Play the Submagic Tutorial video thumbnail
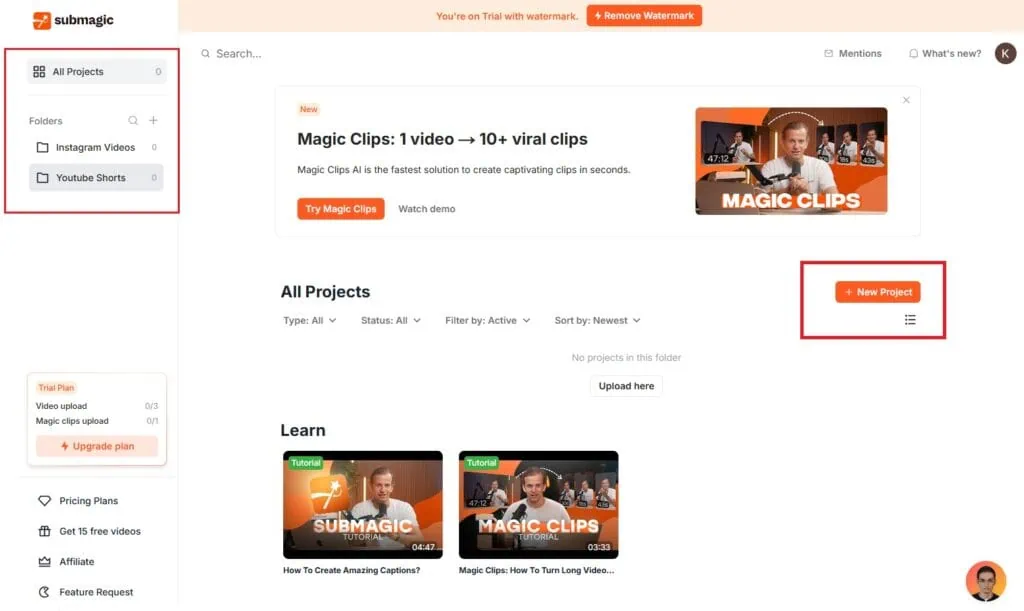 click(x=362, y=505)
